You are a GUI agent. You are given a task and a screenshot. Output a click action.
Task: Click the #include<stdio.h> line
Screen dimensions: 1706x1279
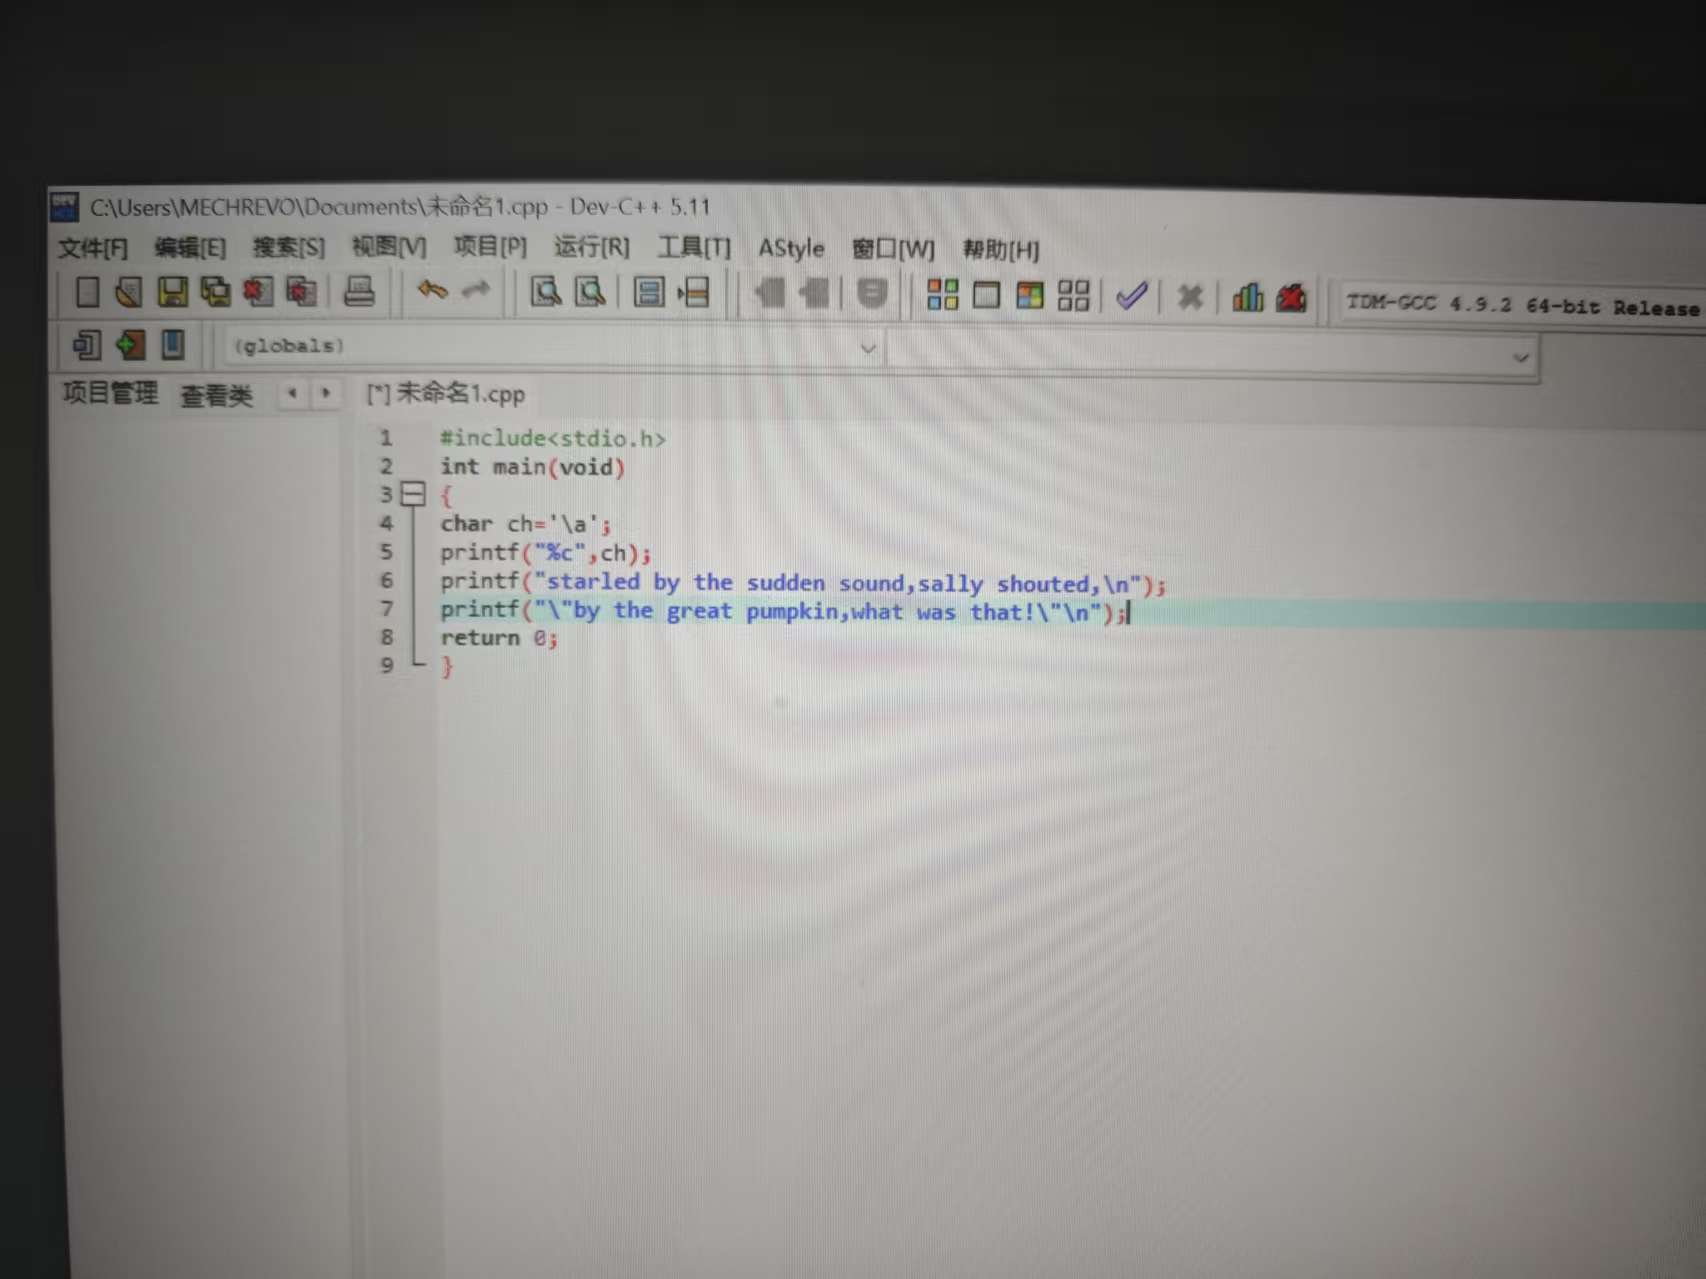552,438
